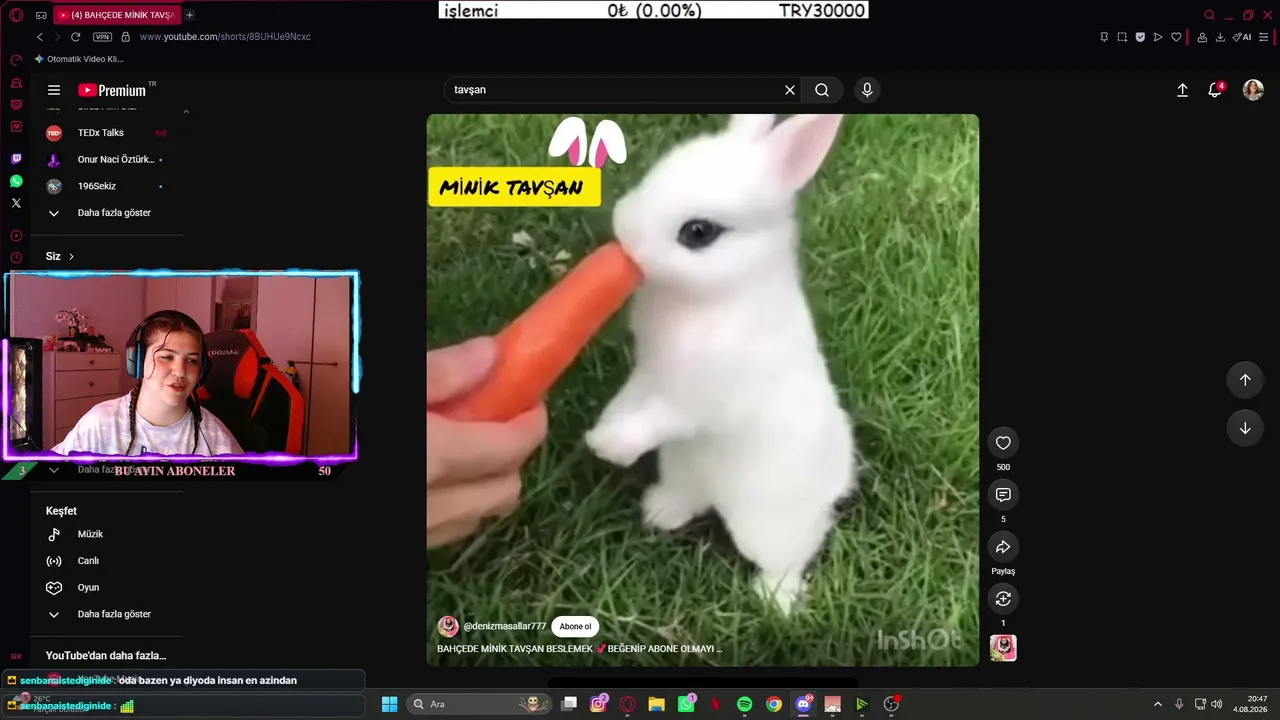Open YouTube notifications bell
The width and height of the screenshot is (1280, 720).
coord(1215,90)
